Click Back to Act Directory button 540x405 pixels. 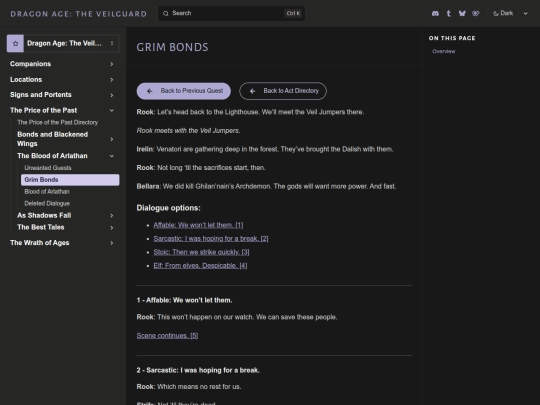[283, 91]
